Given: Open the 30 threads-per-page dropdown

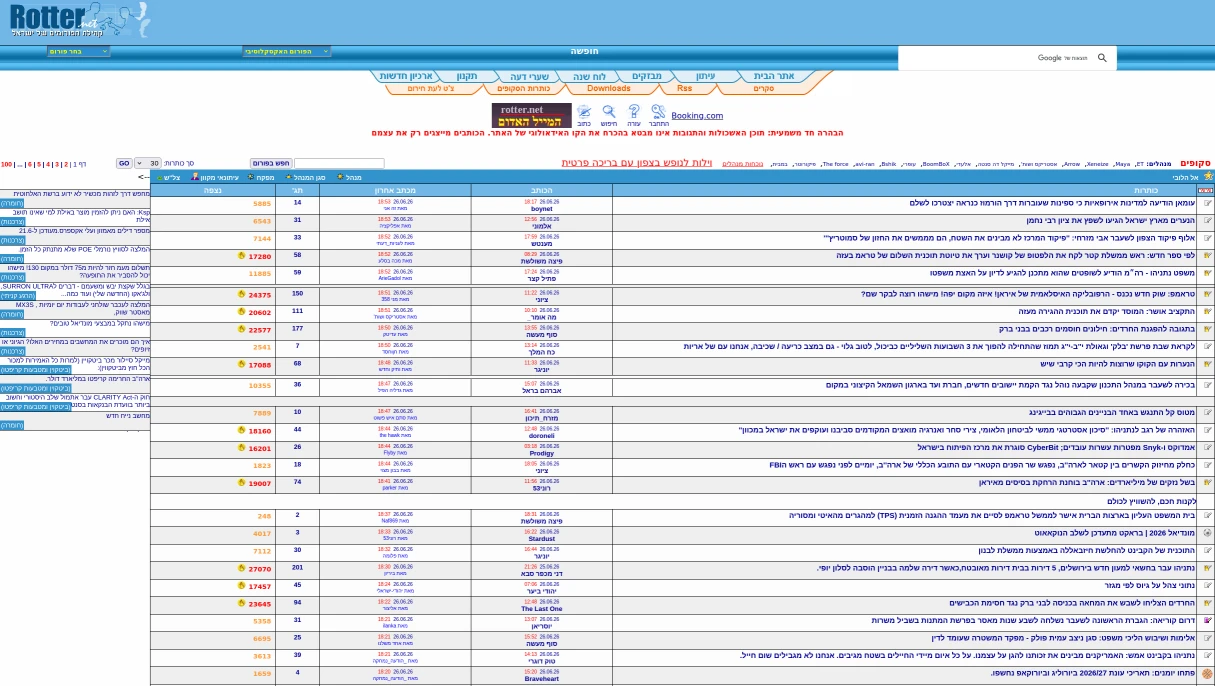Looking at the screenshot, I should (148, 163).
